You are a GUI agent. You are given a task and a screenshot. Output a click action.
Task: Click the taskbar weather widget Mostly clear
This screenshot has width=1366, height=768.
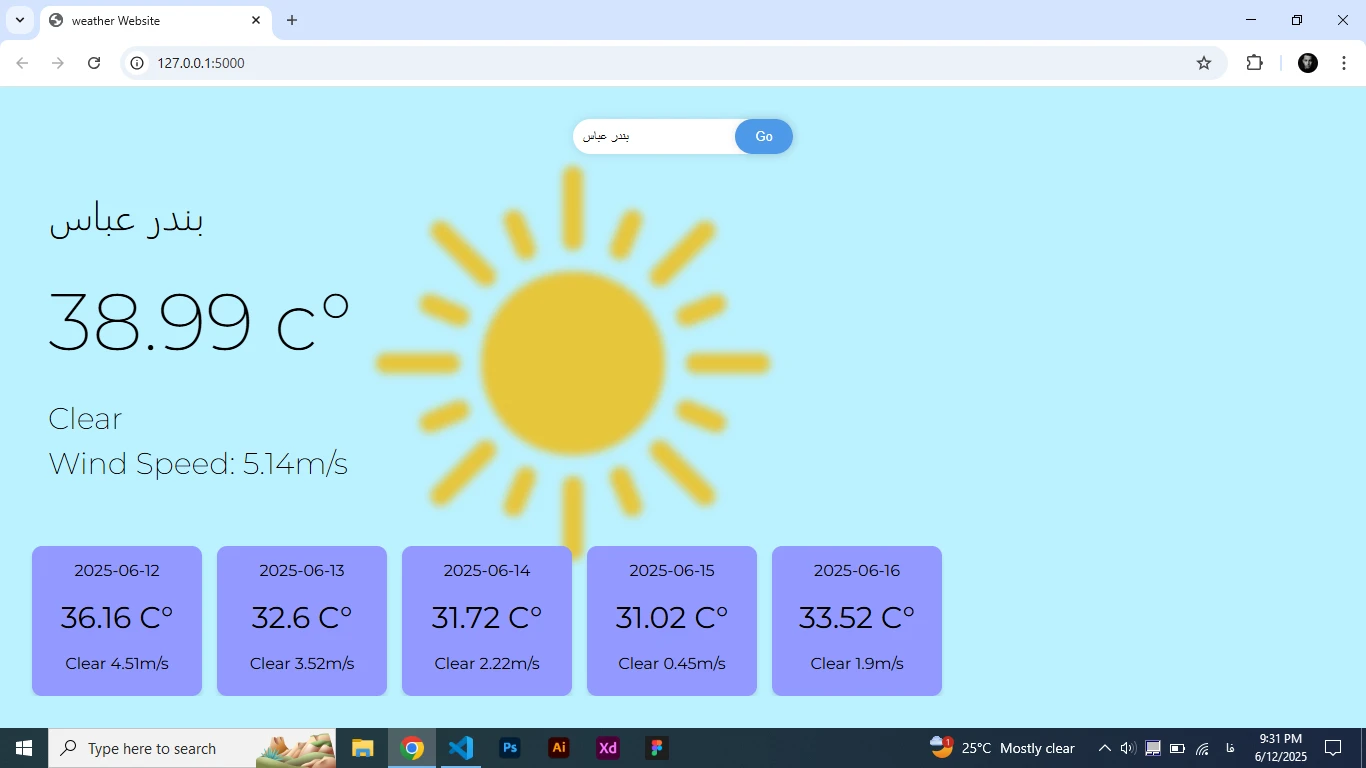(x=1003, y=748)
